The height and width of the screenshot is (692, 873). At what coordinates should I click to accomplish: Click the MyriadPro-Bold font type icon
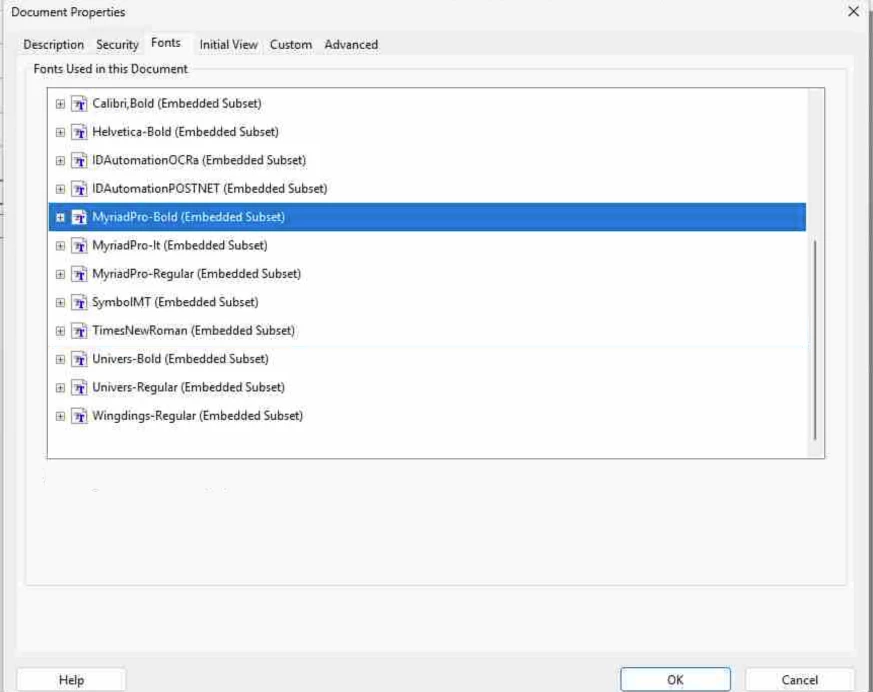point(79,218)
